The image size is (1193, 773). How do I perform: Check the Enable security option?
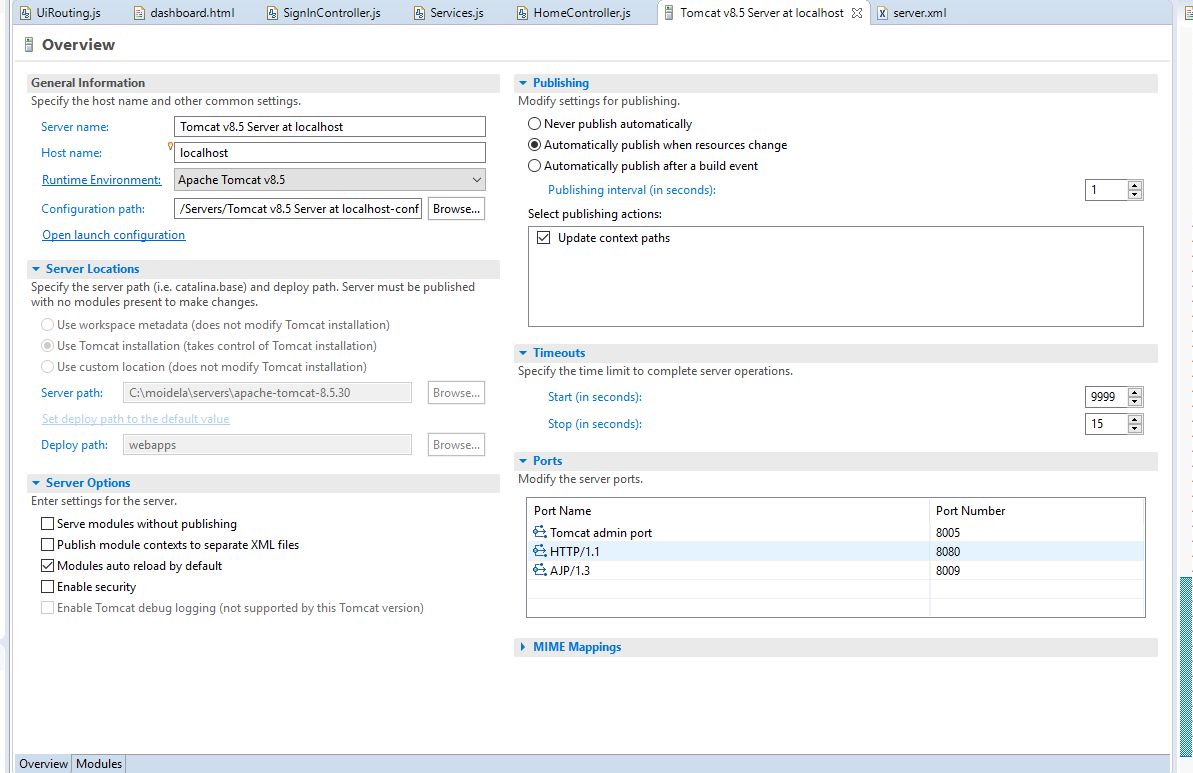[x=47, y=587]
